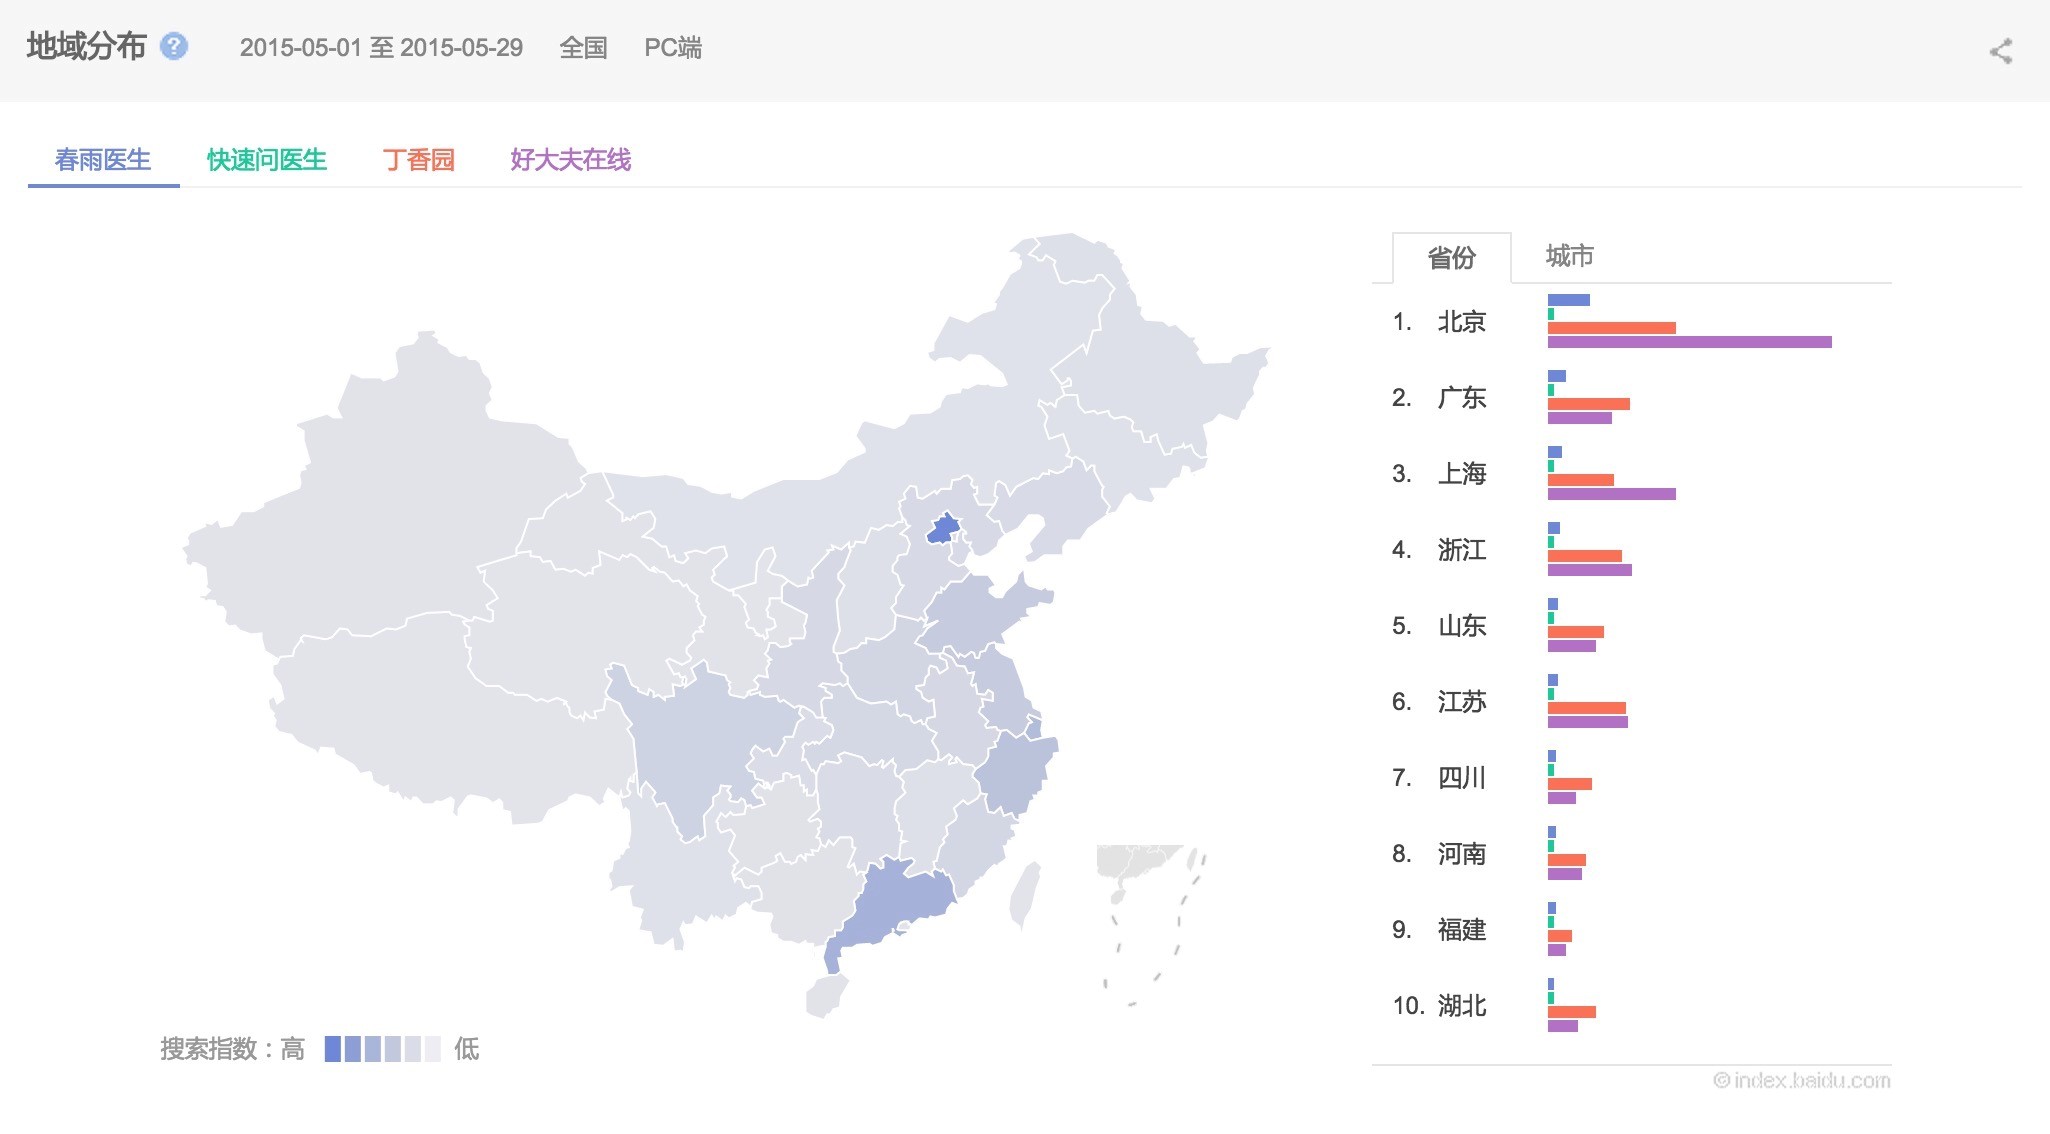2050x1134 pixels.
Task: Click the index.baidu.com copyright link
Action: coord(1802,1080)
